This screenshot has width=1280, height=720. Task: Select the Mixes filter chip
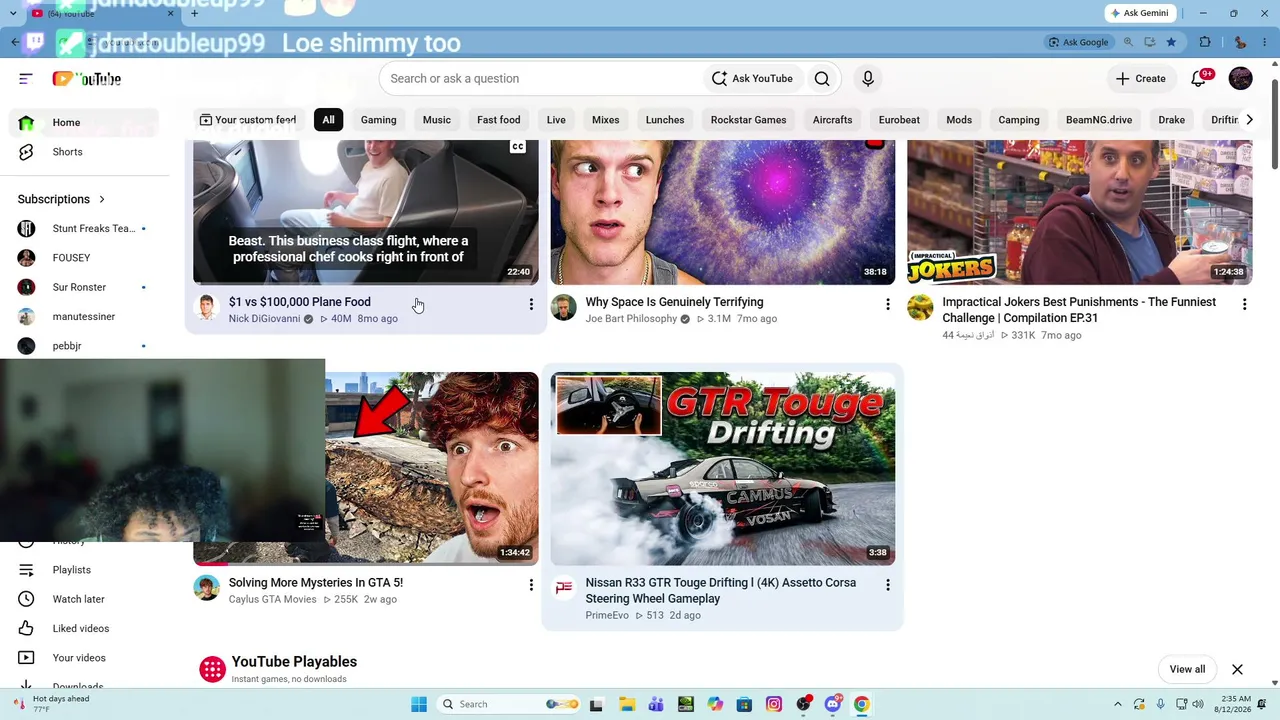[x=606, y=120]
